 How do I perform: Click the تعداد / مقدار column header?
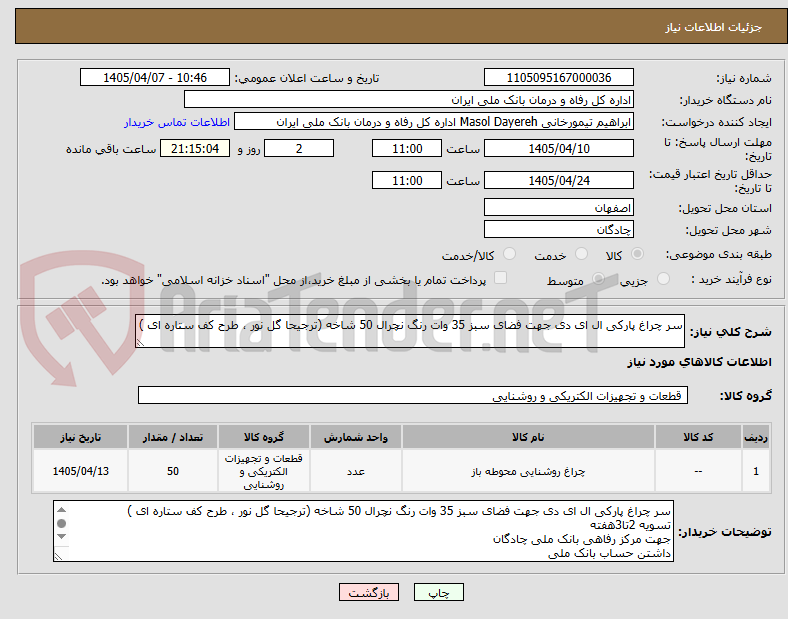click(x=172, y=437)
